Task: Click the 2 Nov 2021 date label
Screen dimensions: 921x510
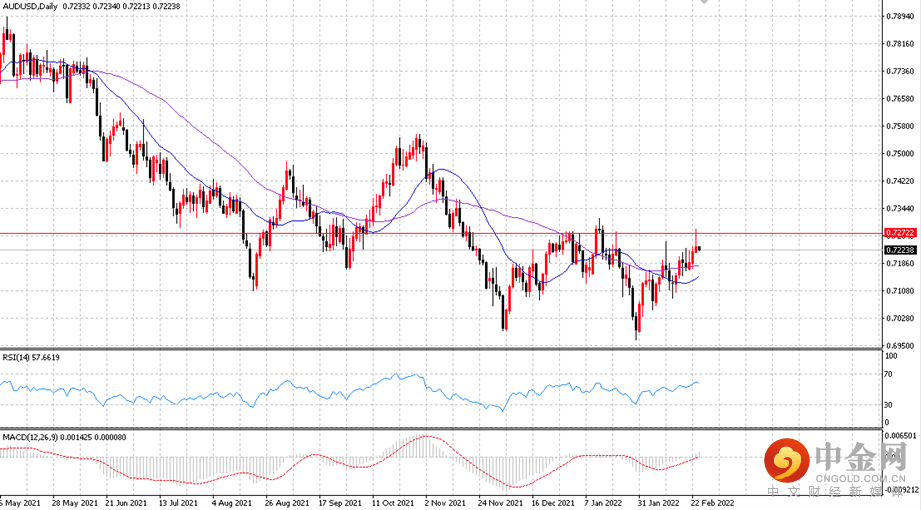Action: point(445,503)
